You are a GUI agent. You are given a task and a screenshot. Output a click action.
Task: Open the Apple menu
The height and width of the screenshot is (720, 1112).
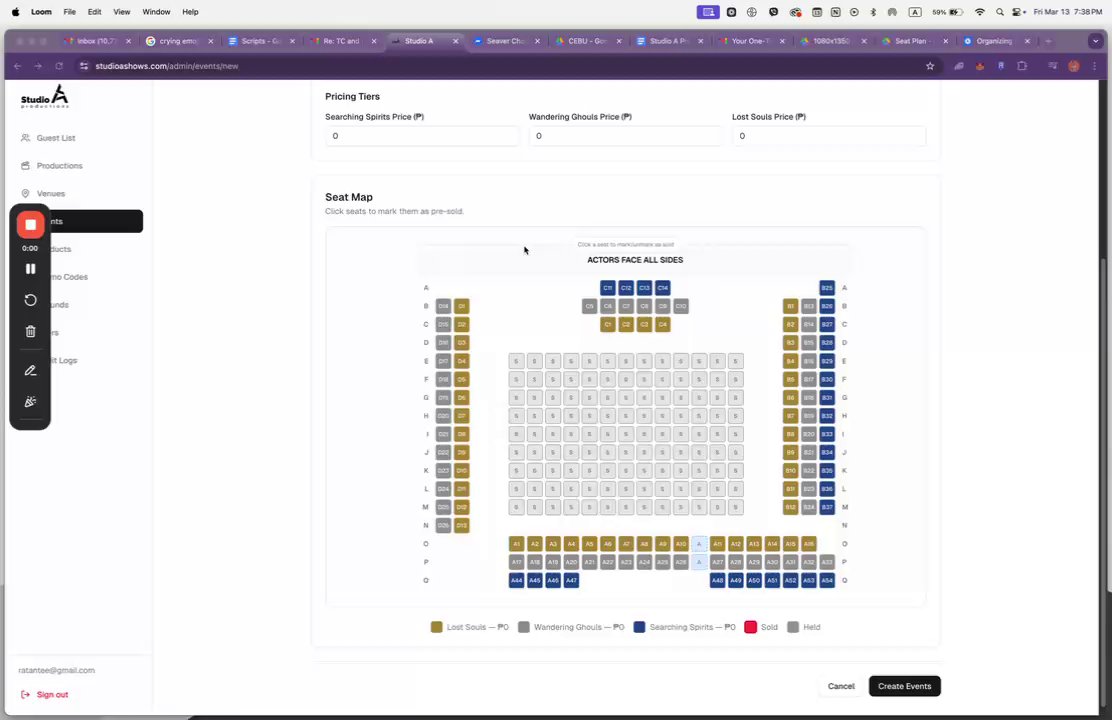coord(16,12)
